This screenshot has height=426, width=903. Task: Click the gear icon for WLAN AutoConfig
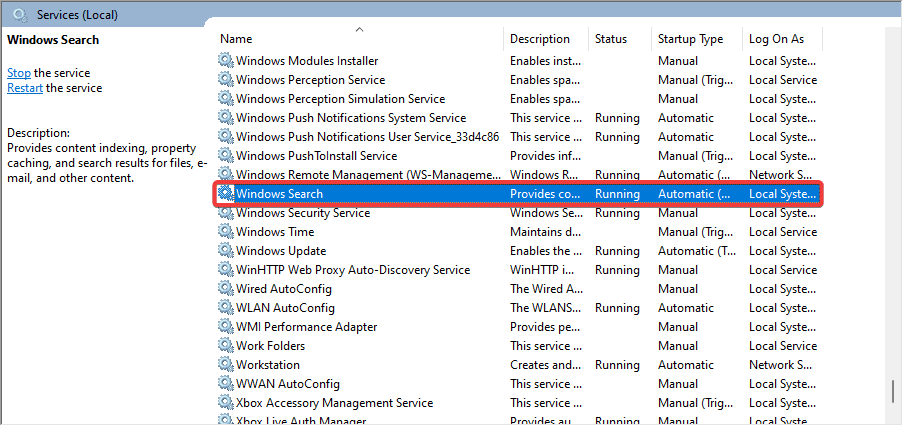coord(225,307)
